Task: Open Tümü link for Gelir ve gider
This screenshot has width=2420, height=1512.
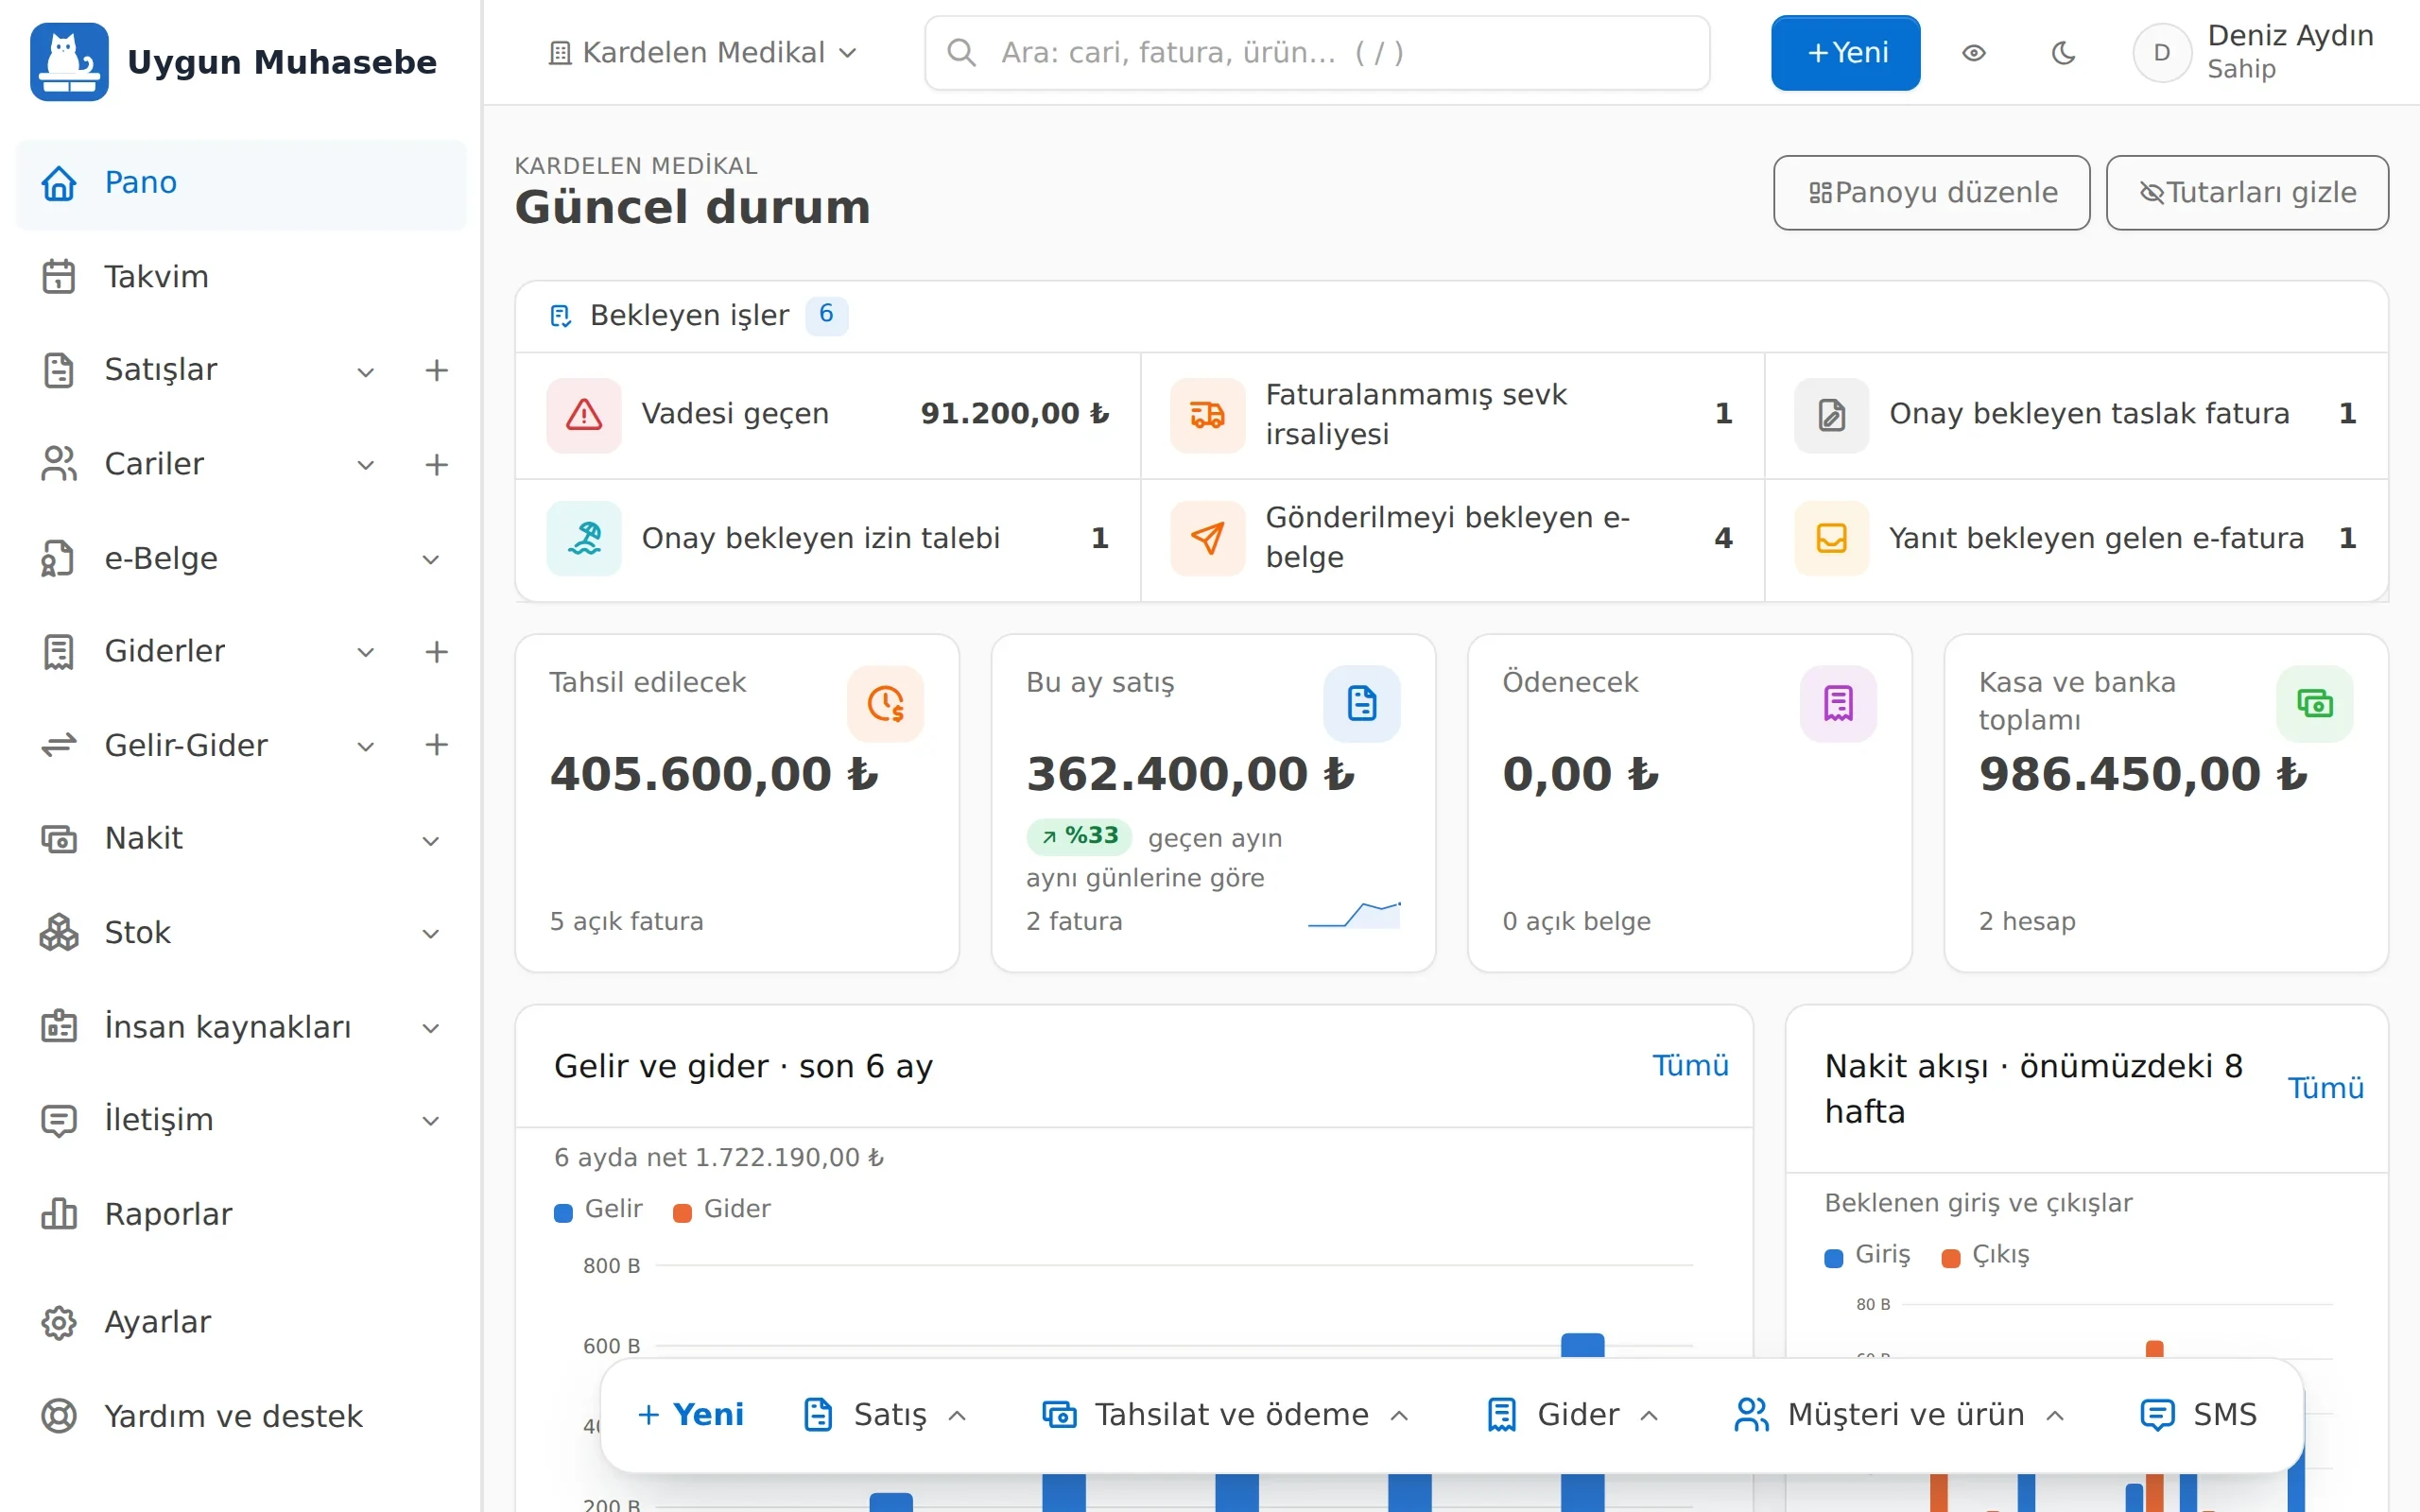Action: tap(1690, 1066)
